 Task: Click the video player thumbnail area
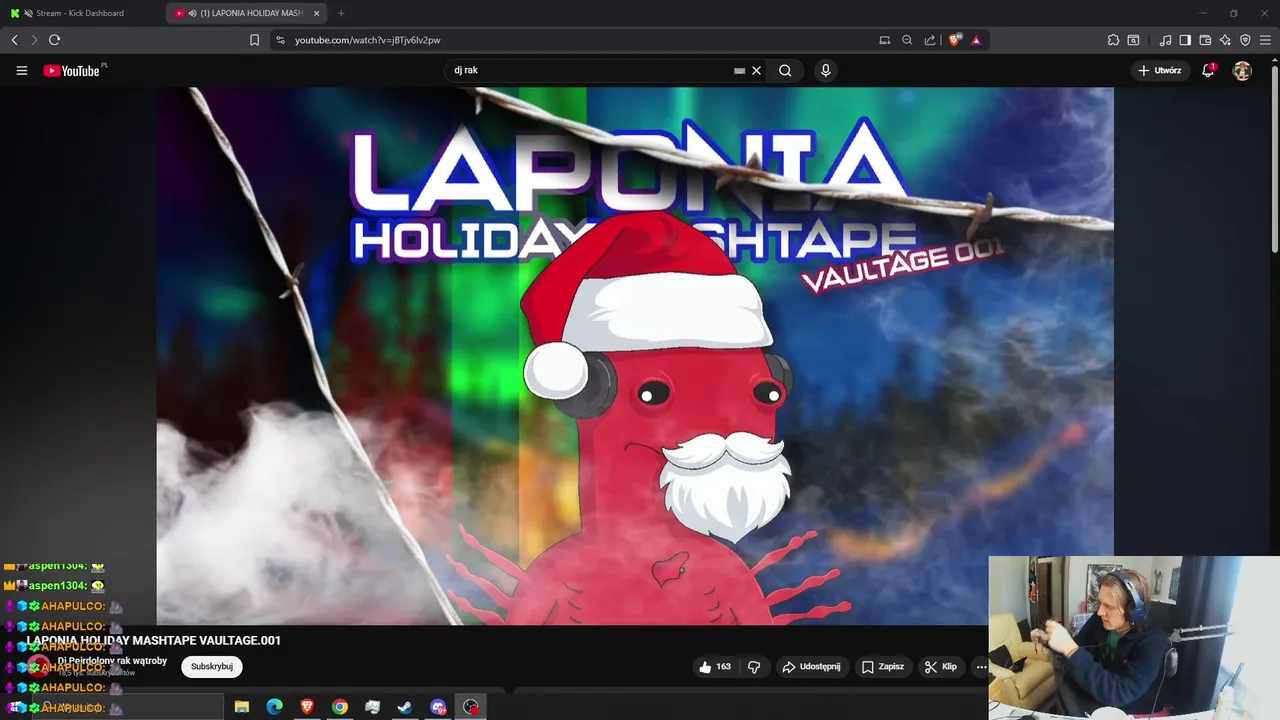click(635, 356)
